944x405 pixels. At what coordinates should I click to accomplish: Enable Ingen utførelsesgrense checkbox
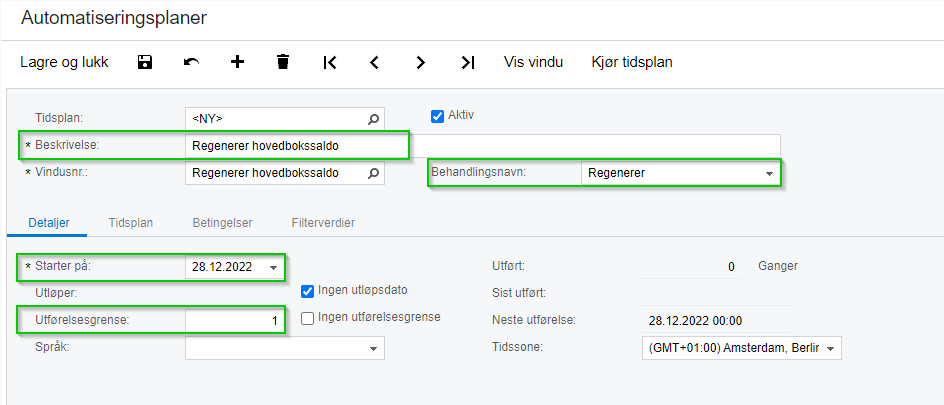click(x=308, y=318)
